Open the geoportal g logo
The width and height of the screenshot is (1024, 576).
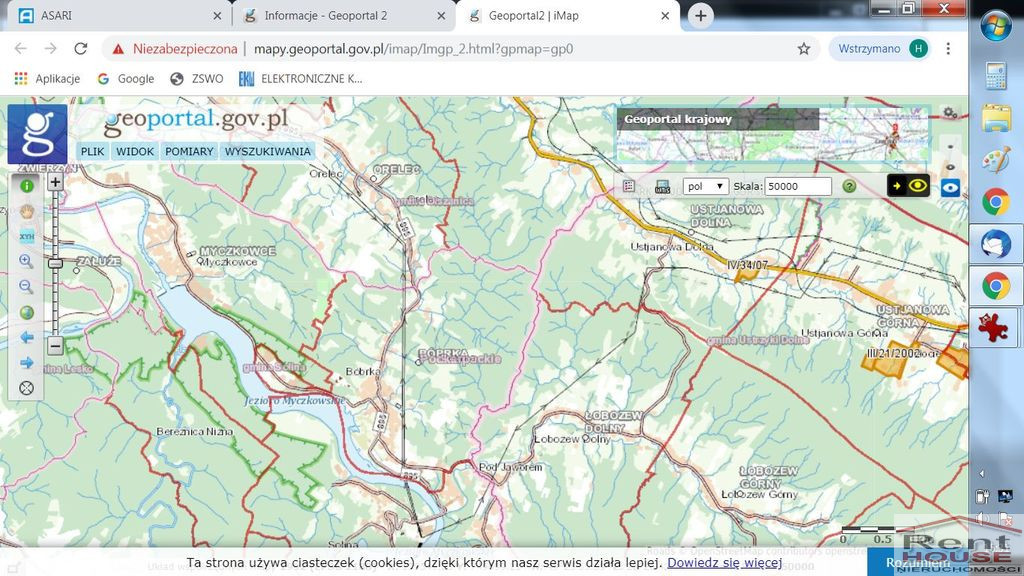click(37, 134)
